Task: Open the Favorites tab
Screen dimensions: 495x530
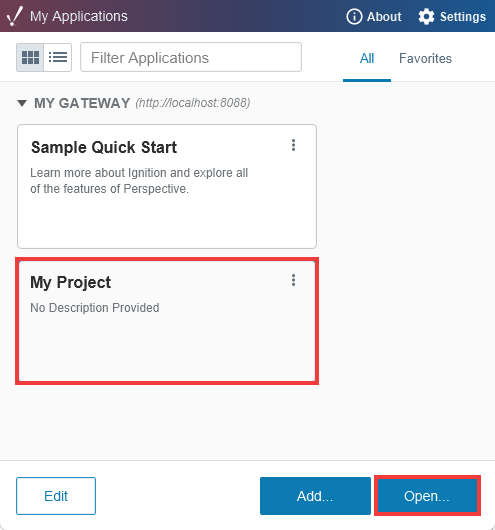Action: 425,58
